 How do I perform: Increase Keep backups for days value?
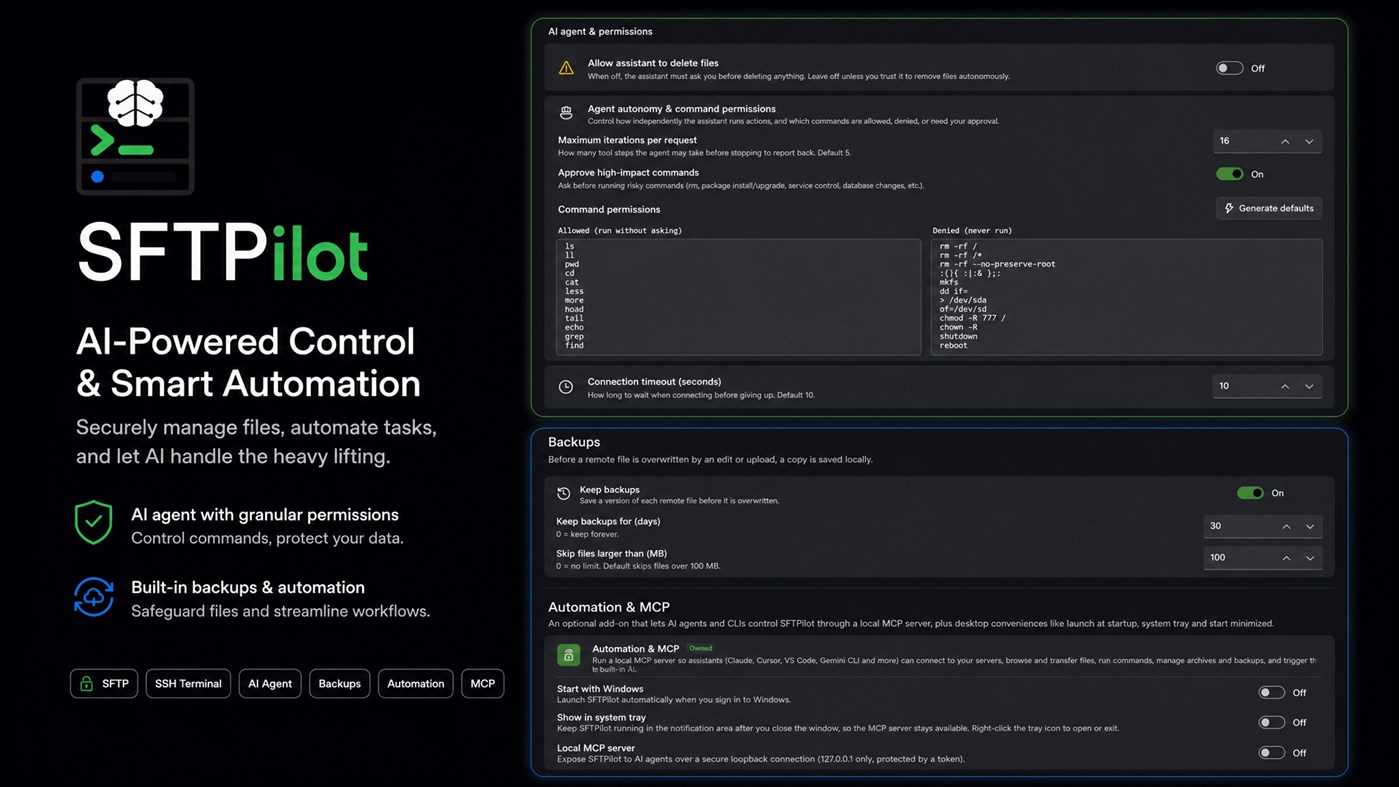pos(1286,526)
